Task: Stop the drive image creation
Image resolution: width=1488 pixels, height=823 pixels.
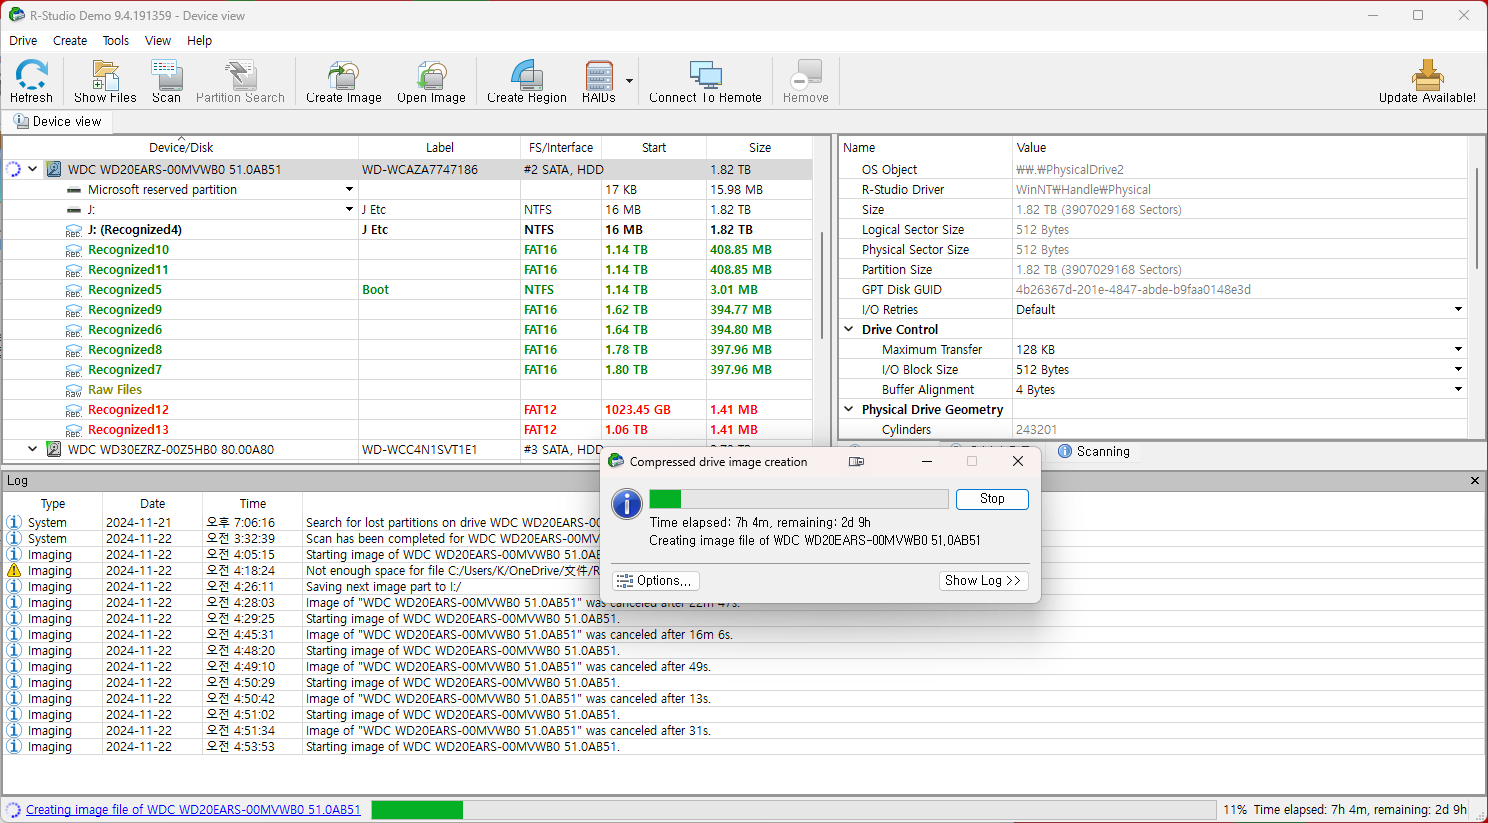Action: [x=992, y=499]
